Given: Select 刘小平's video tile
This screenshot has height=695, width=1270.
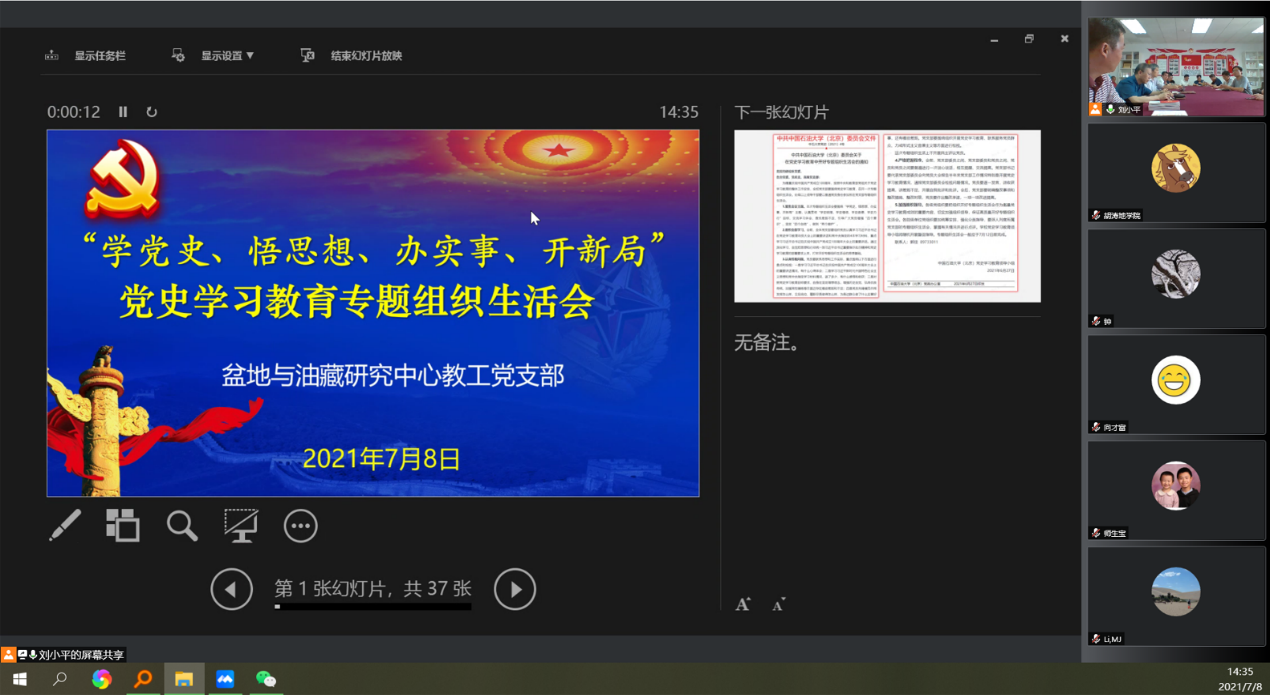Looking at the screenshot, I should click(x=1175, y=66).
